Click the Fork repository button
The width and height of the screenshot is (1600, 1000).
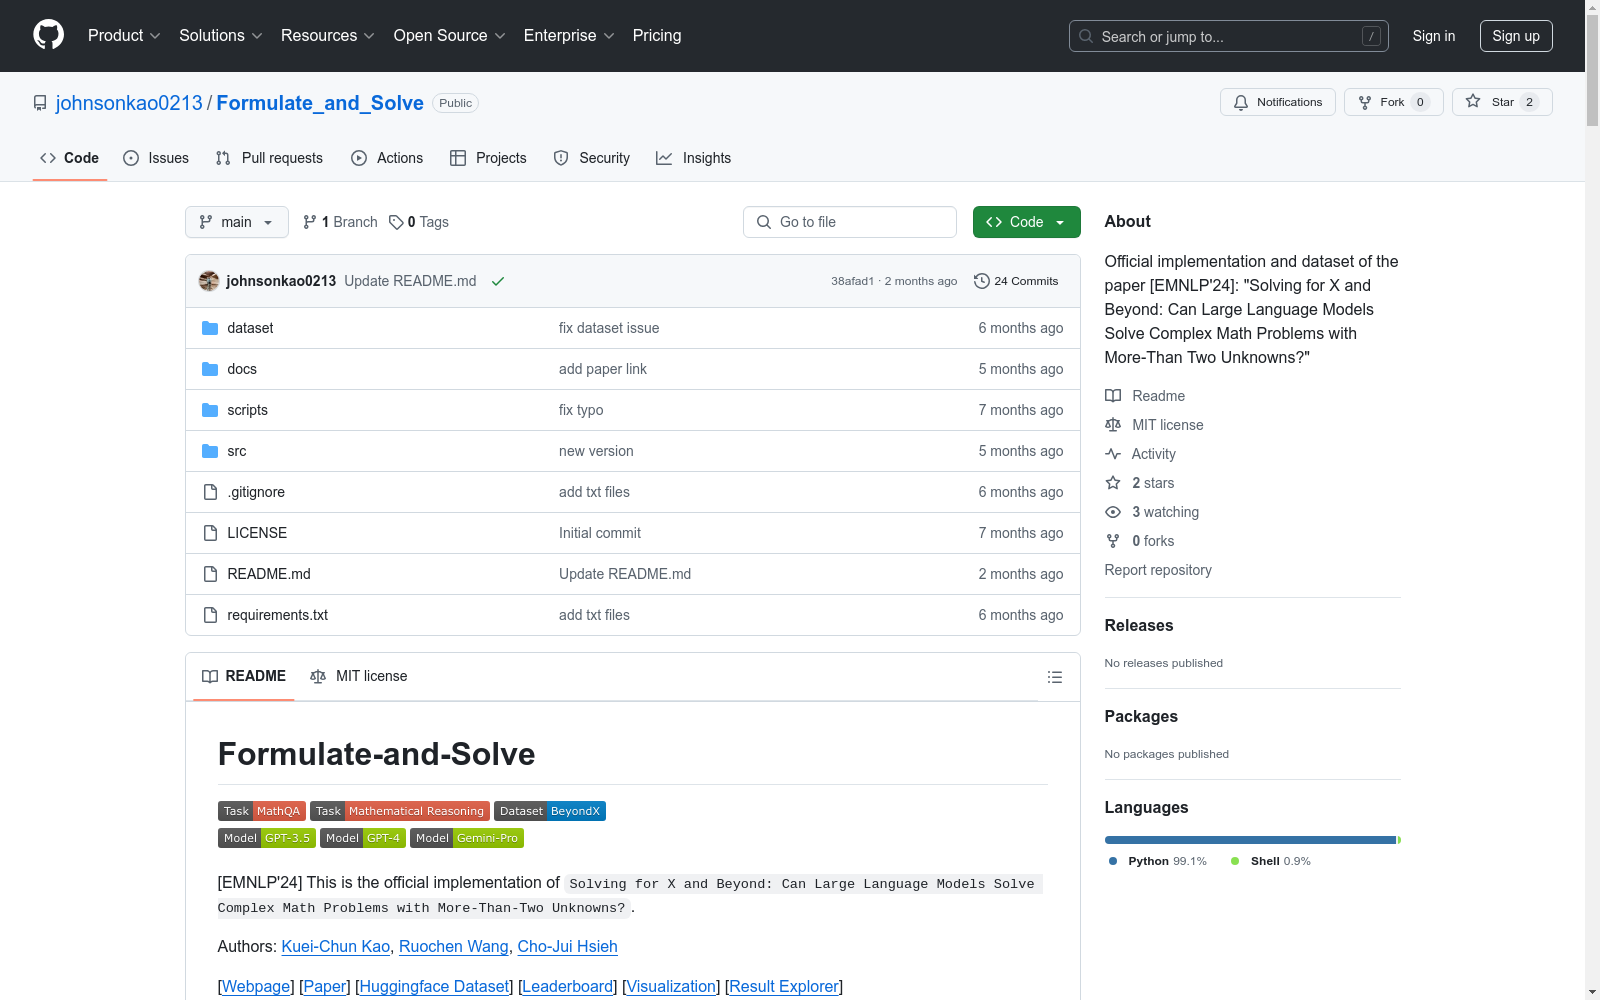coord(1393,102)
